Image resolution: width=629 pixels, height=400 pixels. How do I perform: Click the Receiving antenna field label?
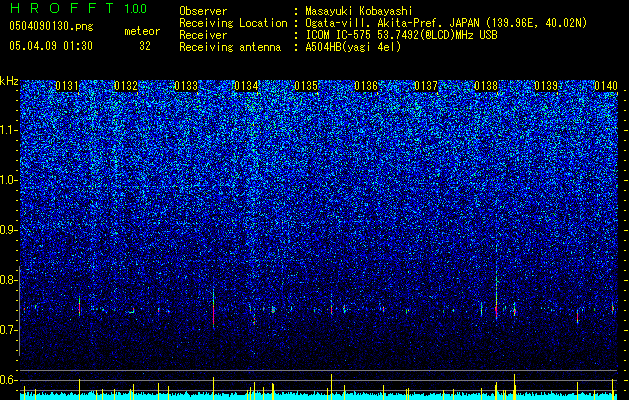[x=230, y=47]
